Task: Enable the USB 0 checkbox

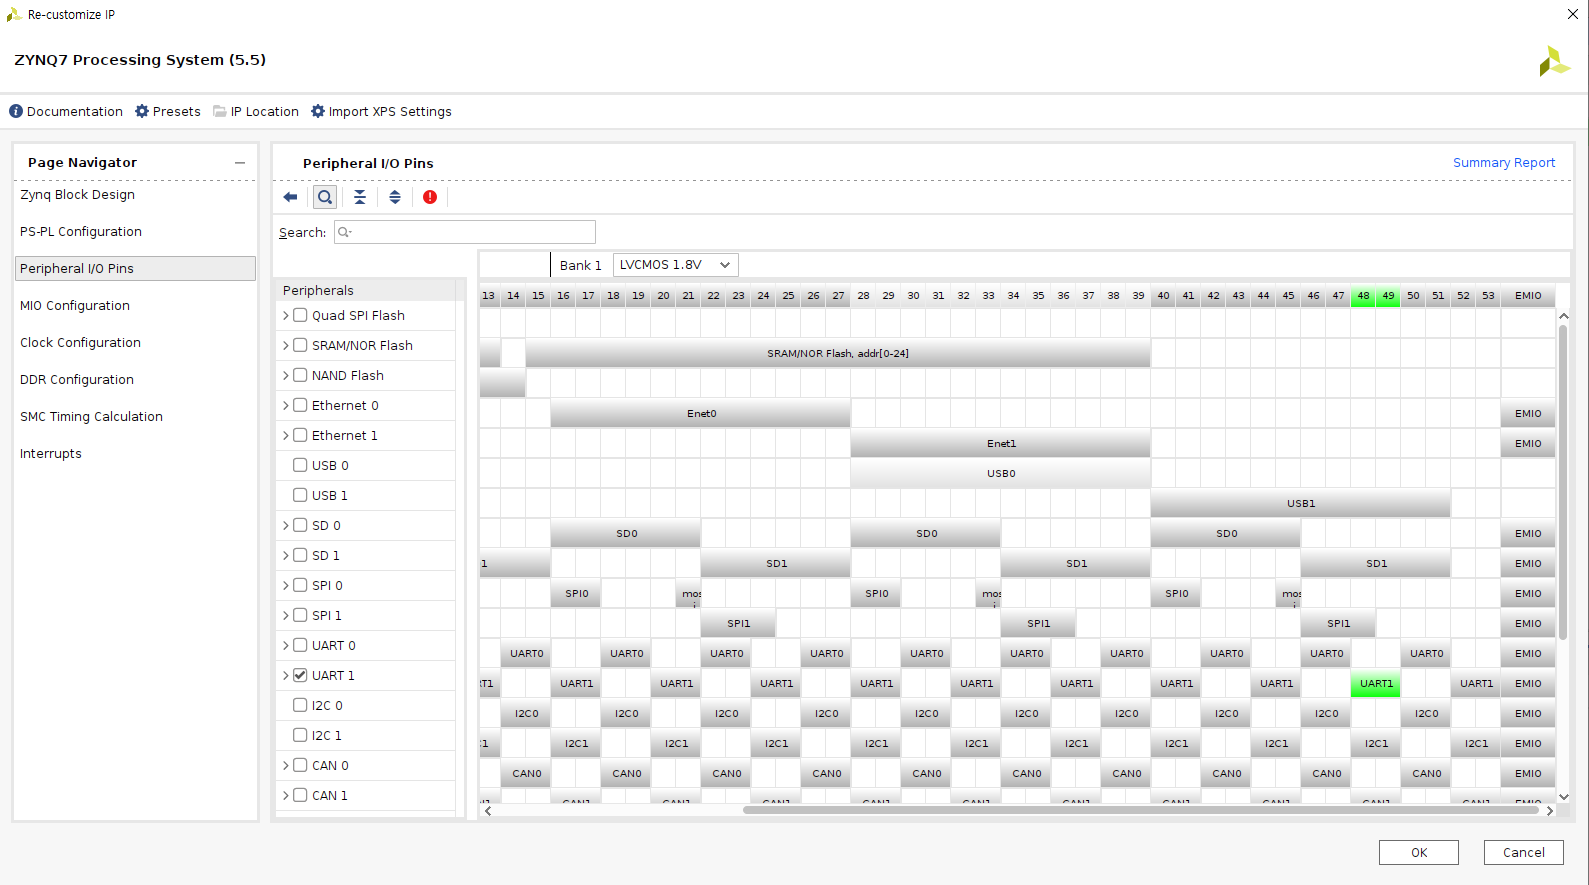Action: [x=300, y=465]
